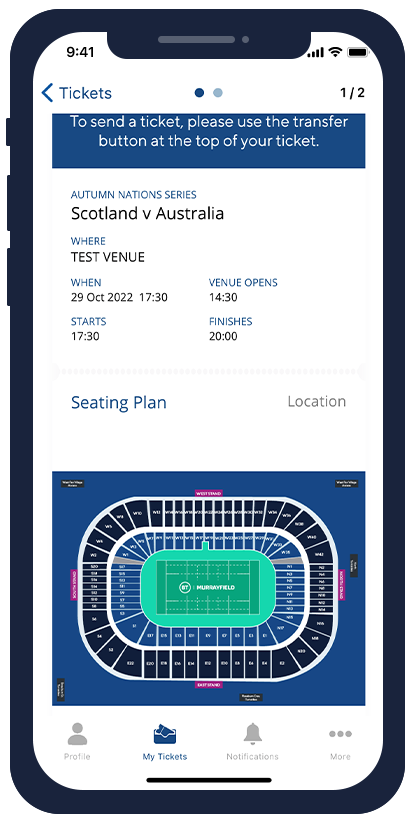Image resolution: width=417 pixels, height=827 pixels.
Task: Select the first page indicator dot
Action: [199, 93]
